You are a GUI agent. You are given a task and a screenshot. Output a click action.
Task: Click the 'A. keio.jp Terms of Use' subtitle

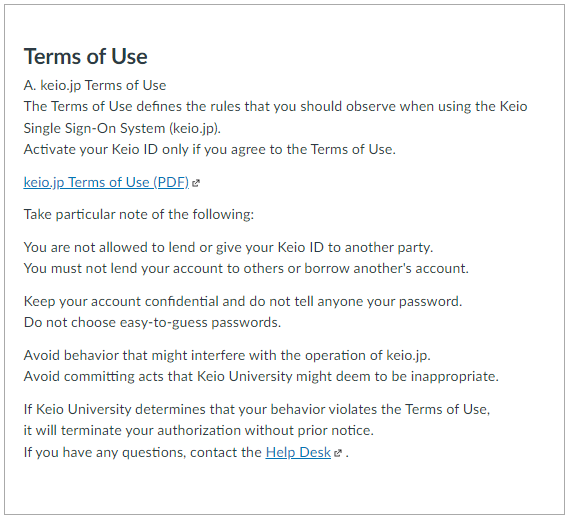click(x=95, y=85)
